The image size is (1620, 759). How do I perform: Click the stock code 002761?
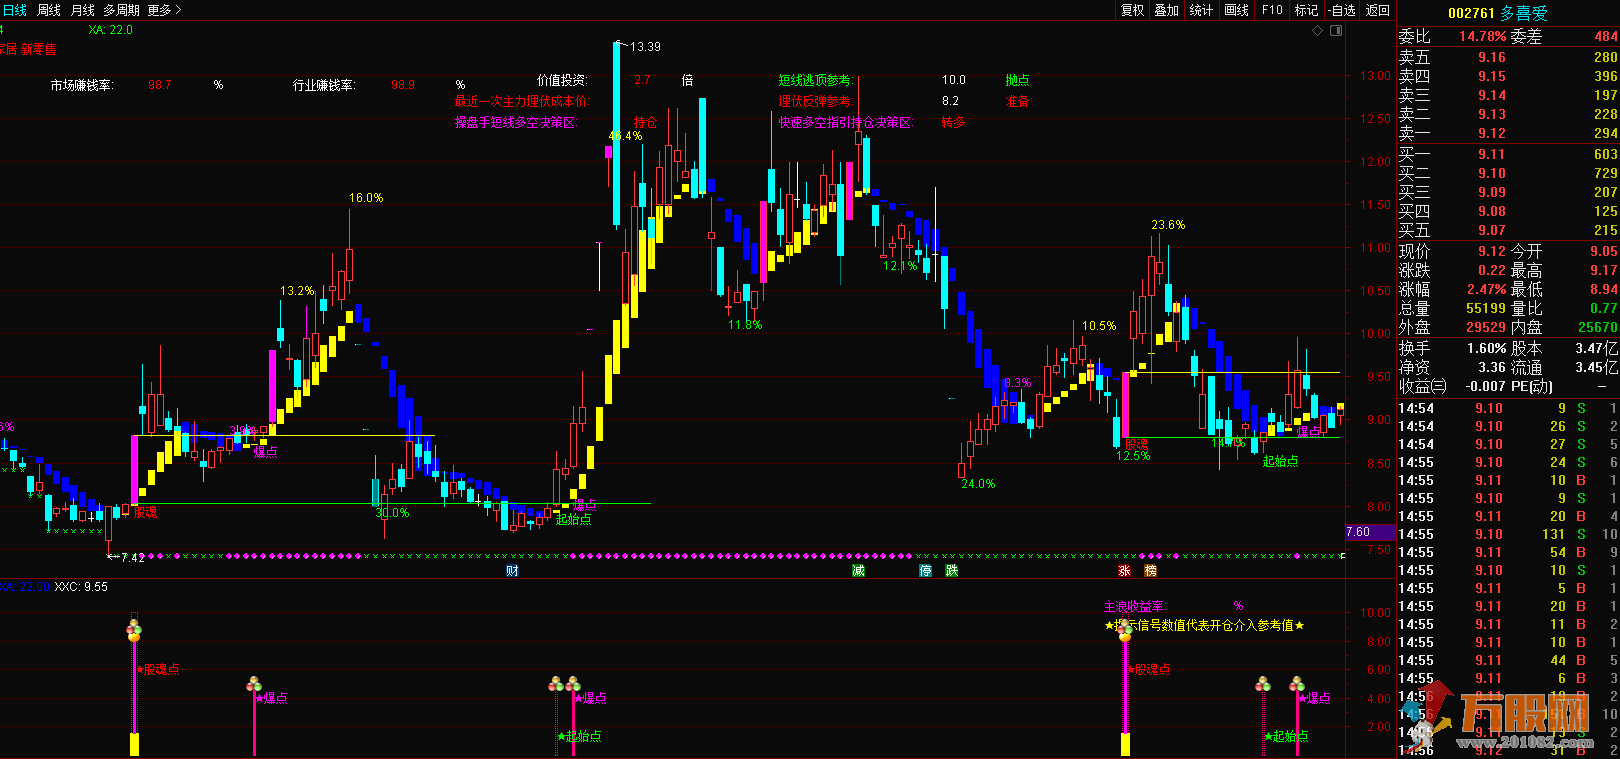[1471, 13]
